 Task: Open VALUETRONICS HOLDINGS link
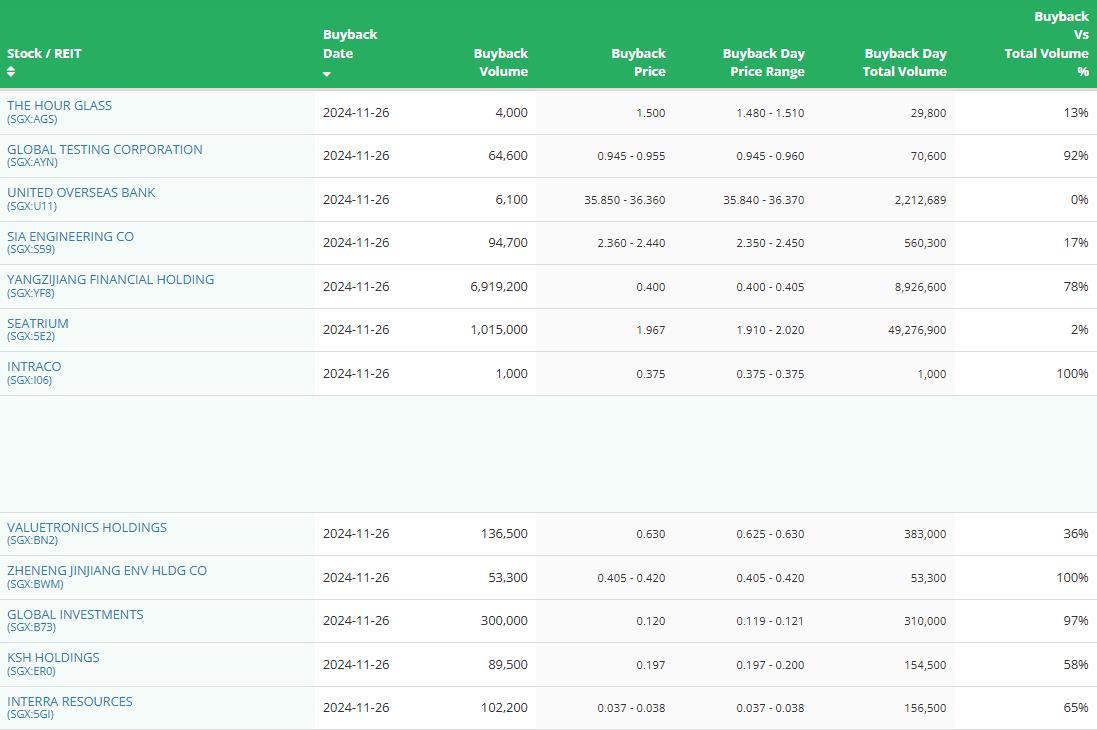(87, 527)
